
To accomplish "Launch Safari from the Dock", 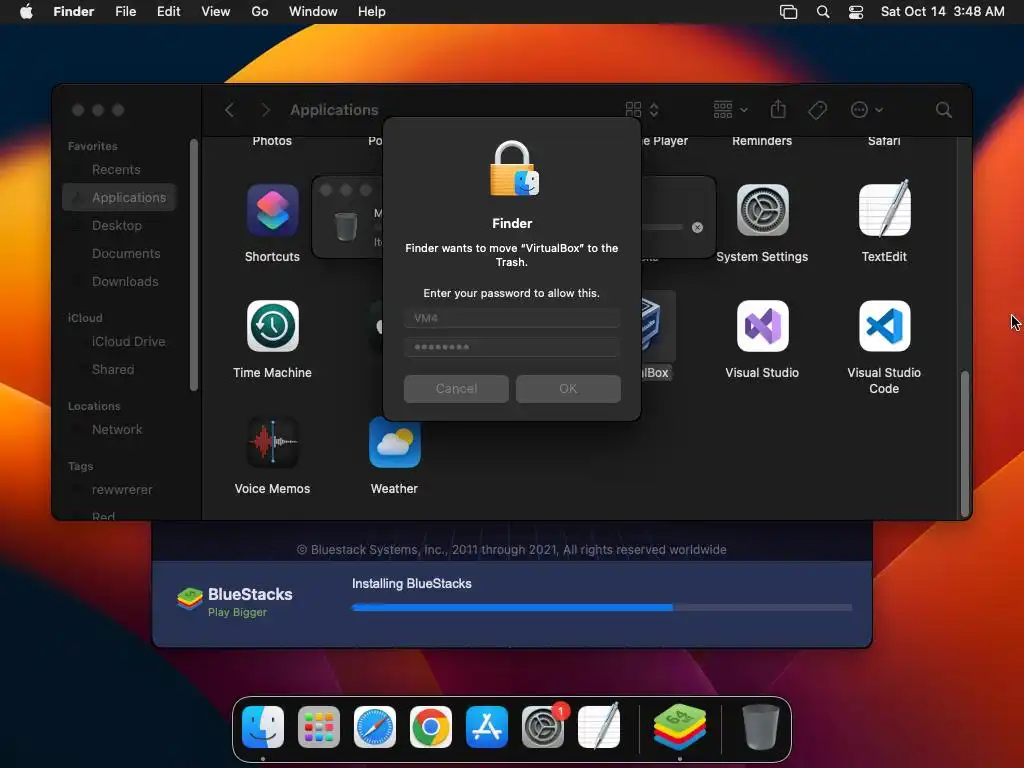I will (x=375, y=727).
